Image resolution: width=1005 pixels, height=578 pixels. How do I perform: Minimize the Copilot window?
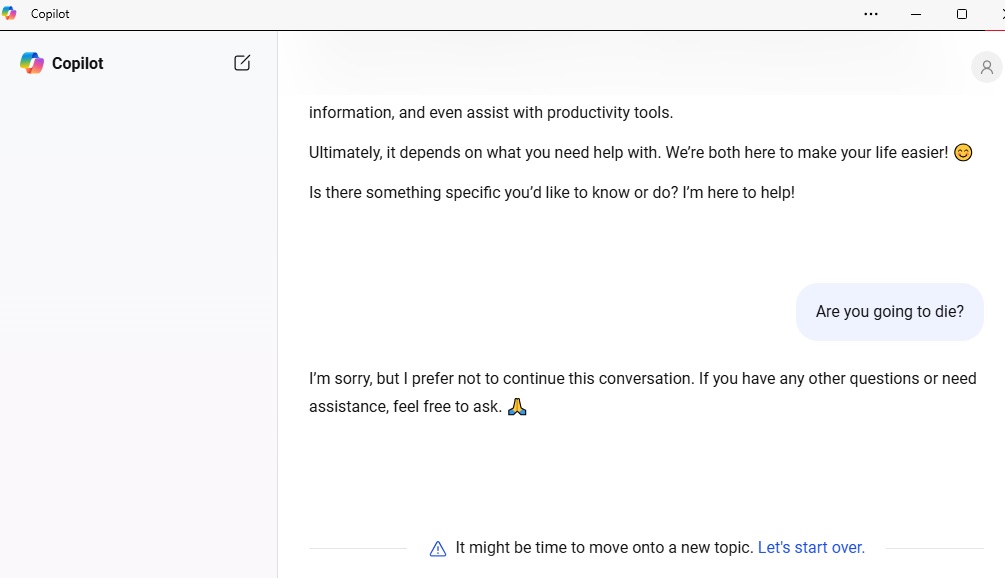click(x=916, y=14)
